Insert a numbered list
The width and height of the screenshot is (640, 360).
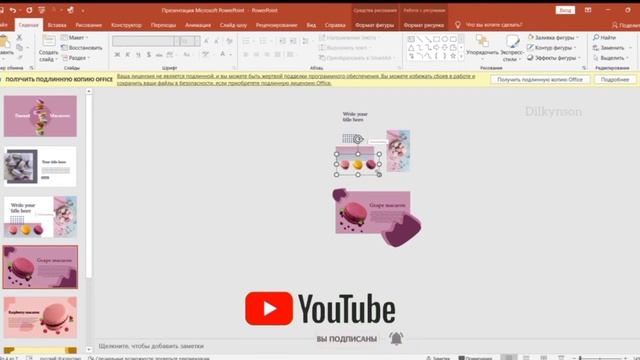pos(263,41)
